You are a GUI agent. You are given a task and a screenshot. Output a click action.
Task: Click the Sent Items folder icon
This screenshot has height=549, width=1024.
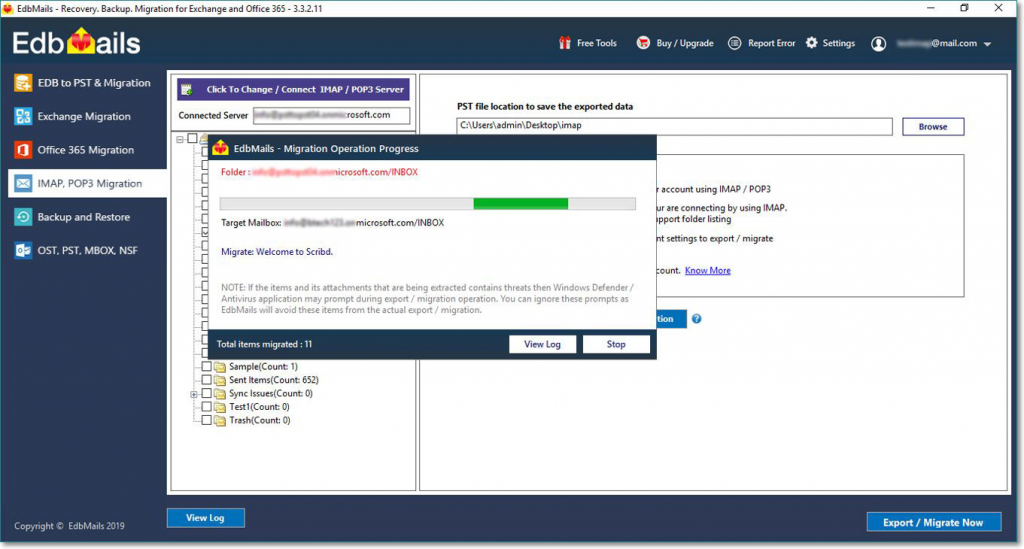pos(220,380)
